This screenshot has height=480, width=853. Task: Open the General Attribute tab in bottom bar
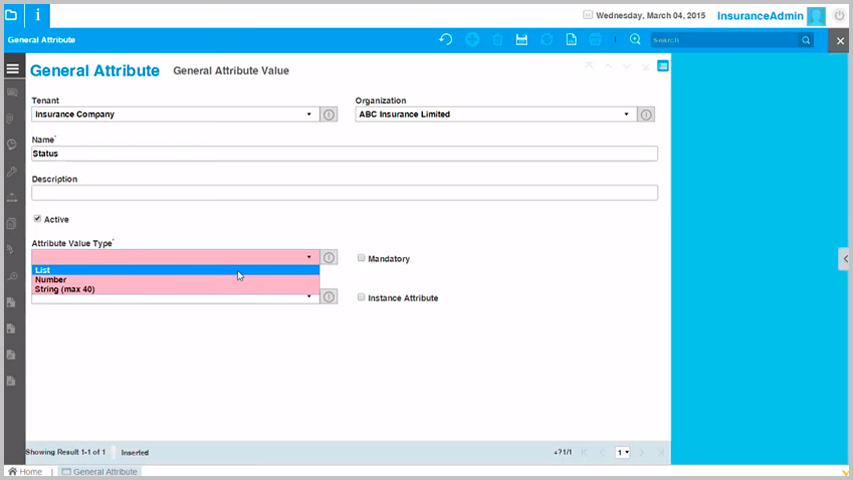[x=100, y=472]
